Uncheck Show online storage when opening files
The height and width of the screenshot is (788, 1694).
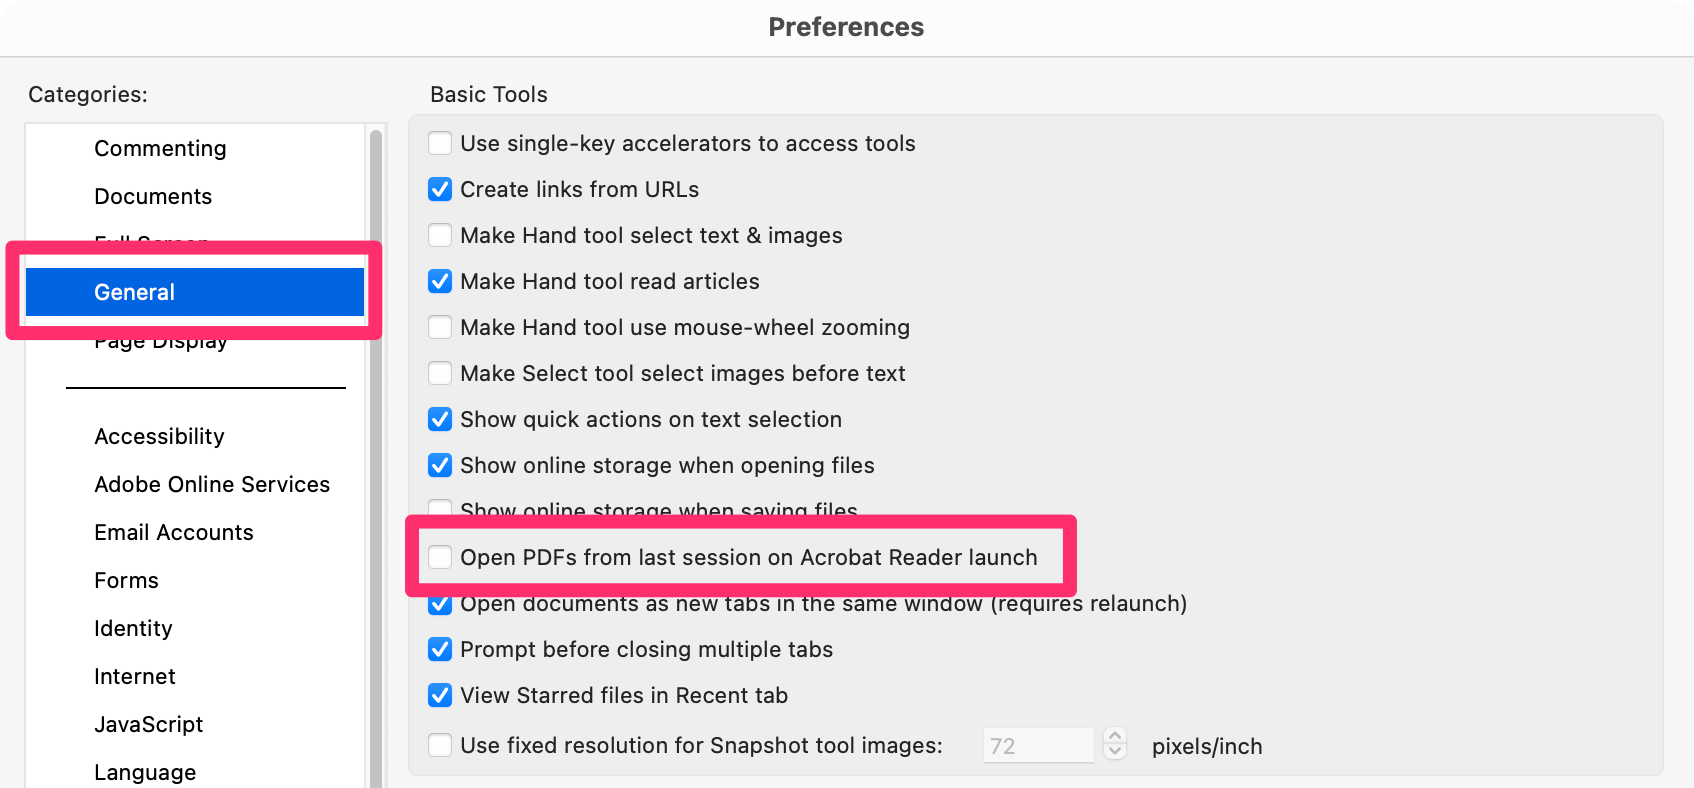440,465
